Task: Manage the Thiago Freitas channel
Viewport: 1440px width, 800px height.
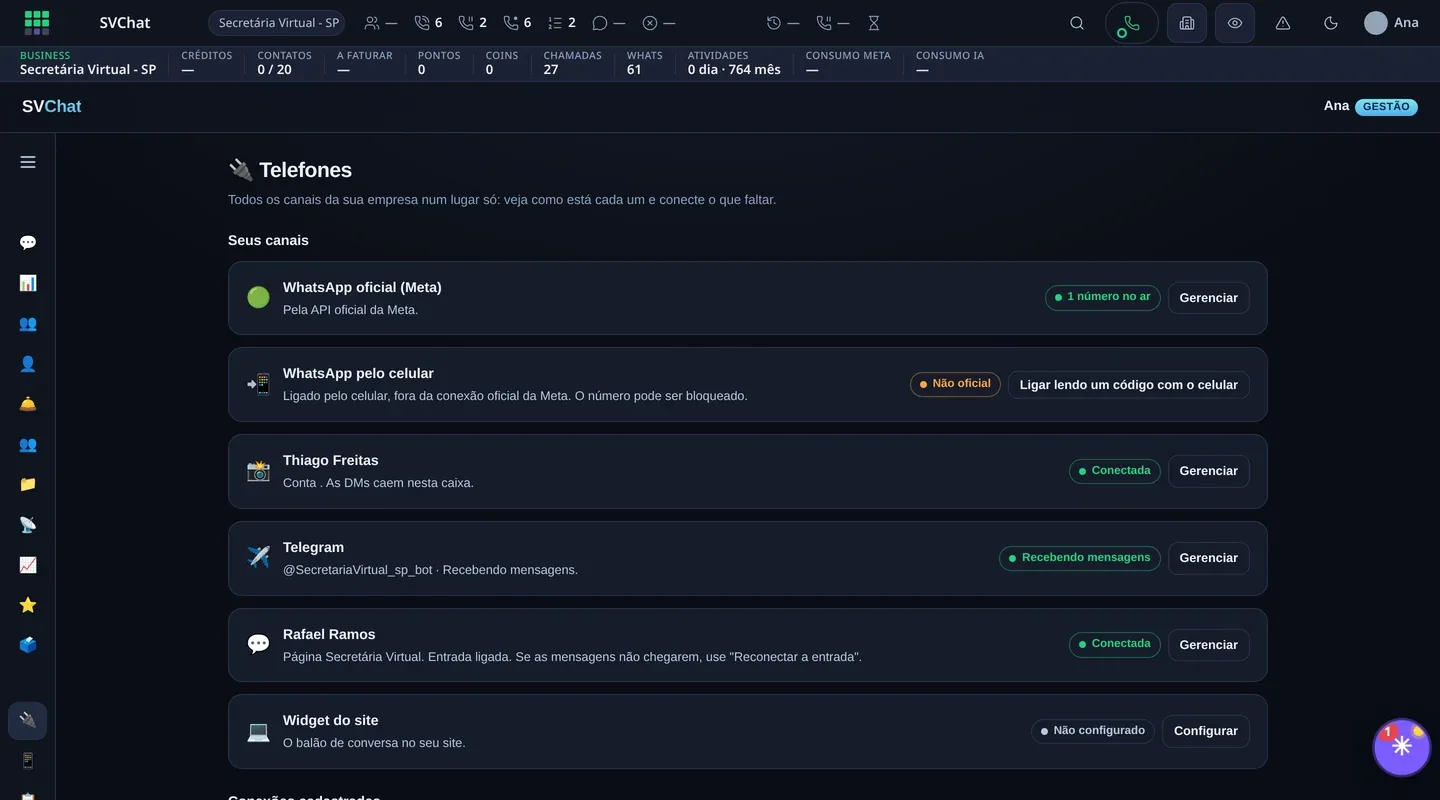Action: pyautogui.click(x=1208, y=471)
